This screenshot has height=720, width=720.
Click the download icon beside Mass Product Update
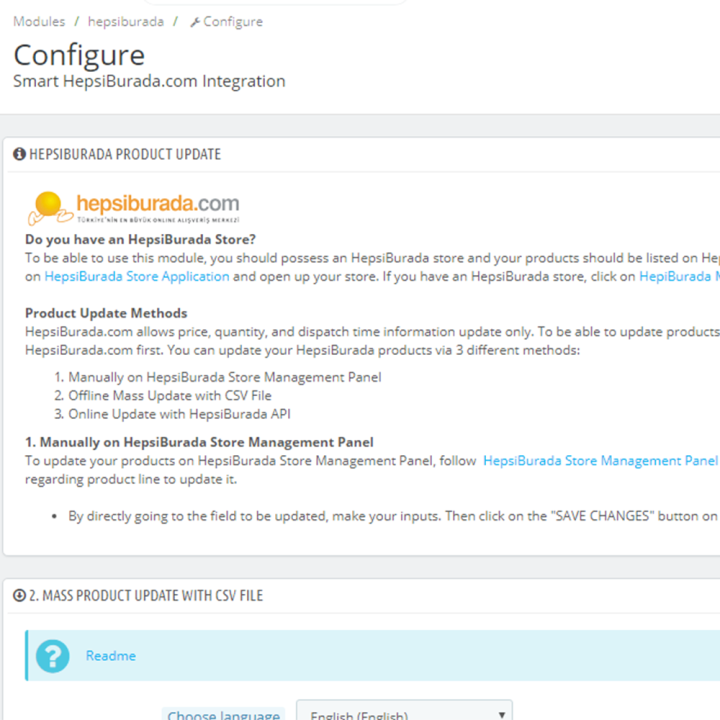19,596
